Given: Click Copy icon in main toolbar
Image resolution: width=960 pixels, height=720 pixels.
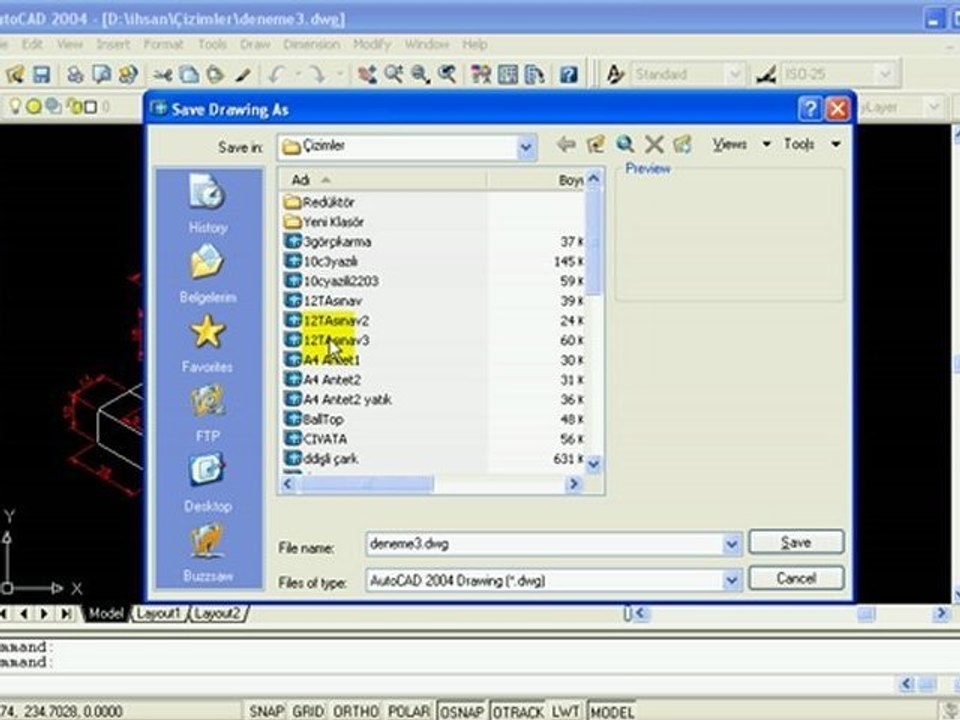Looking at the screenshot, I should [x=189, y=75].
